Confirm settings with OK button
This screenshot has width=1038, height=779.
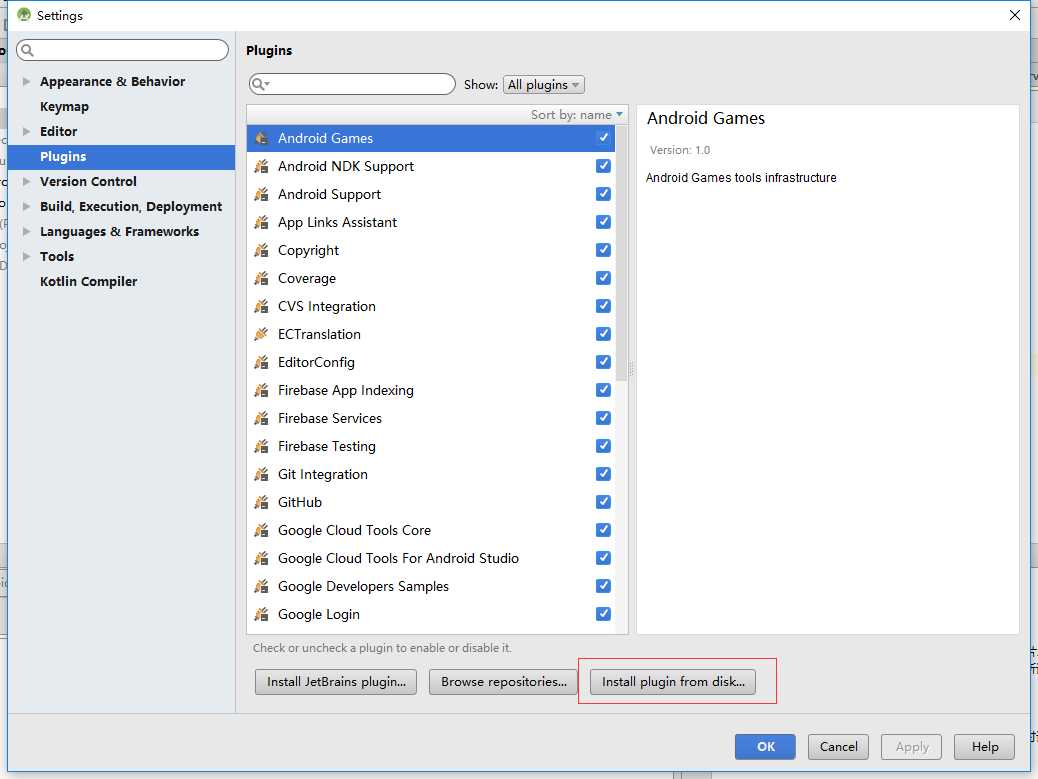pos(765,747)
